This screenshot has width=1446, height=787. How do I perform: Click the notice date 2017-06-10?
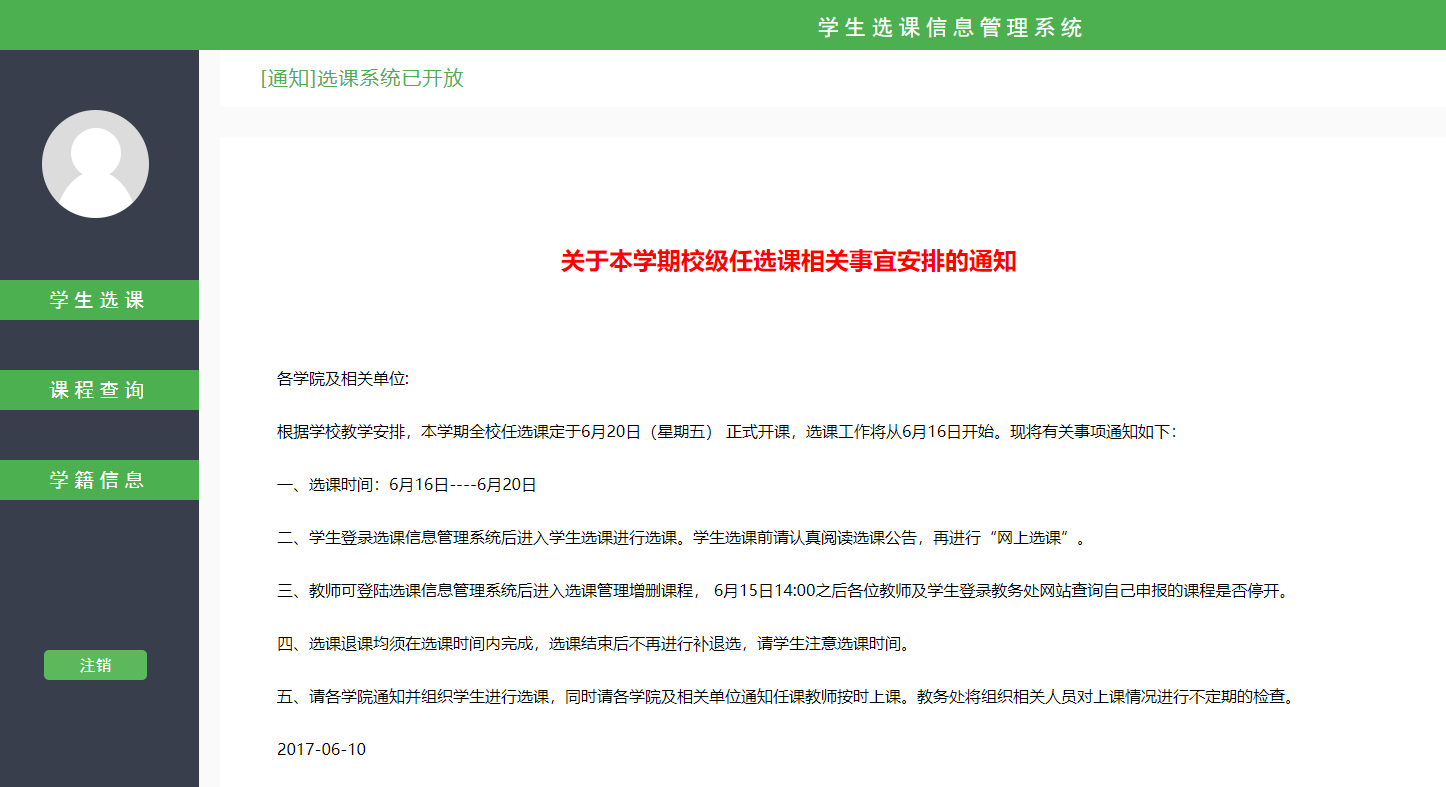(321, 750)
